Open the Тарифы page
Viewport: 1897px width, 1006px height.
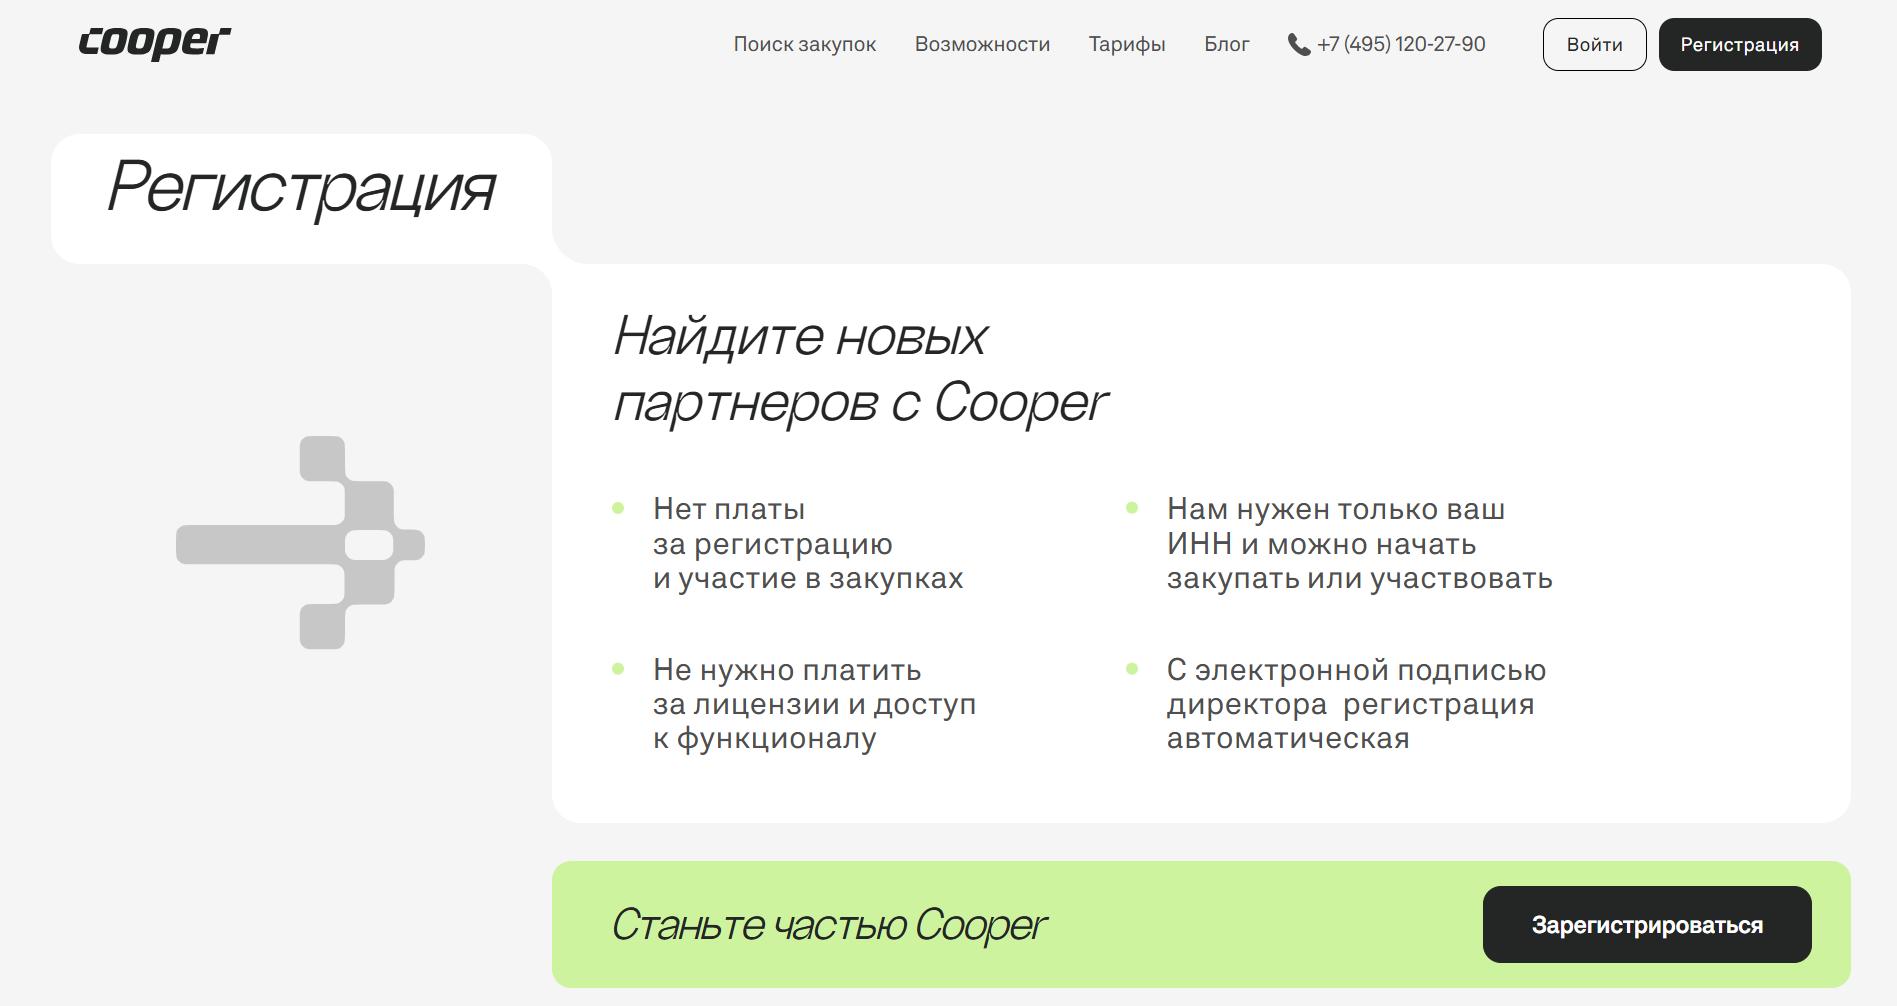click(x=1126, y=44)
